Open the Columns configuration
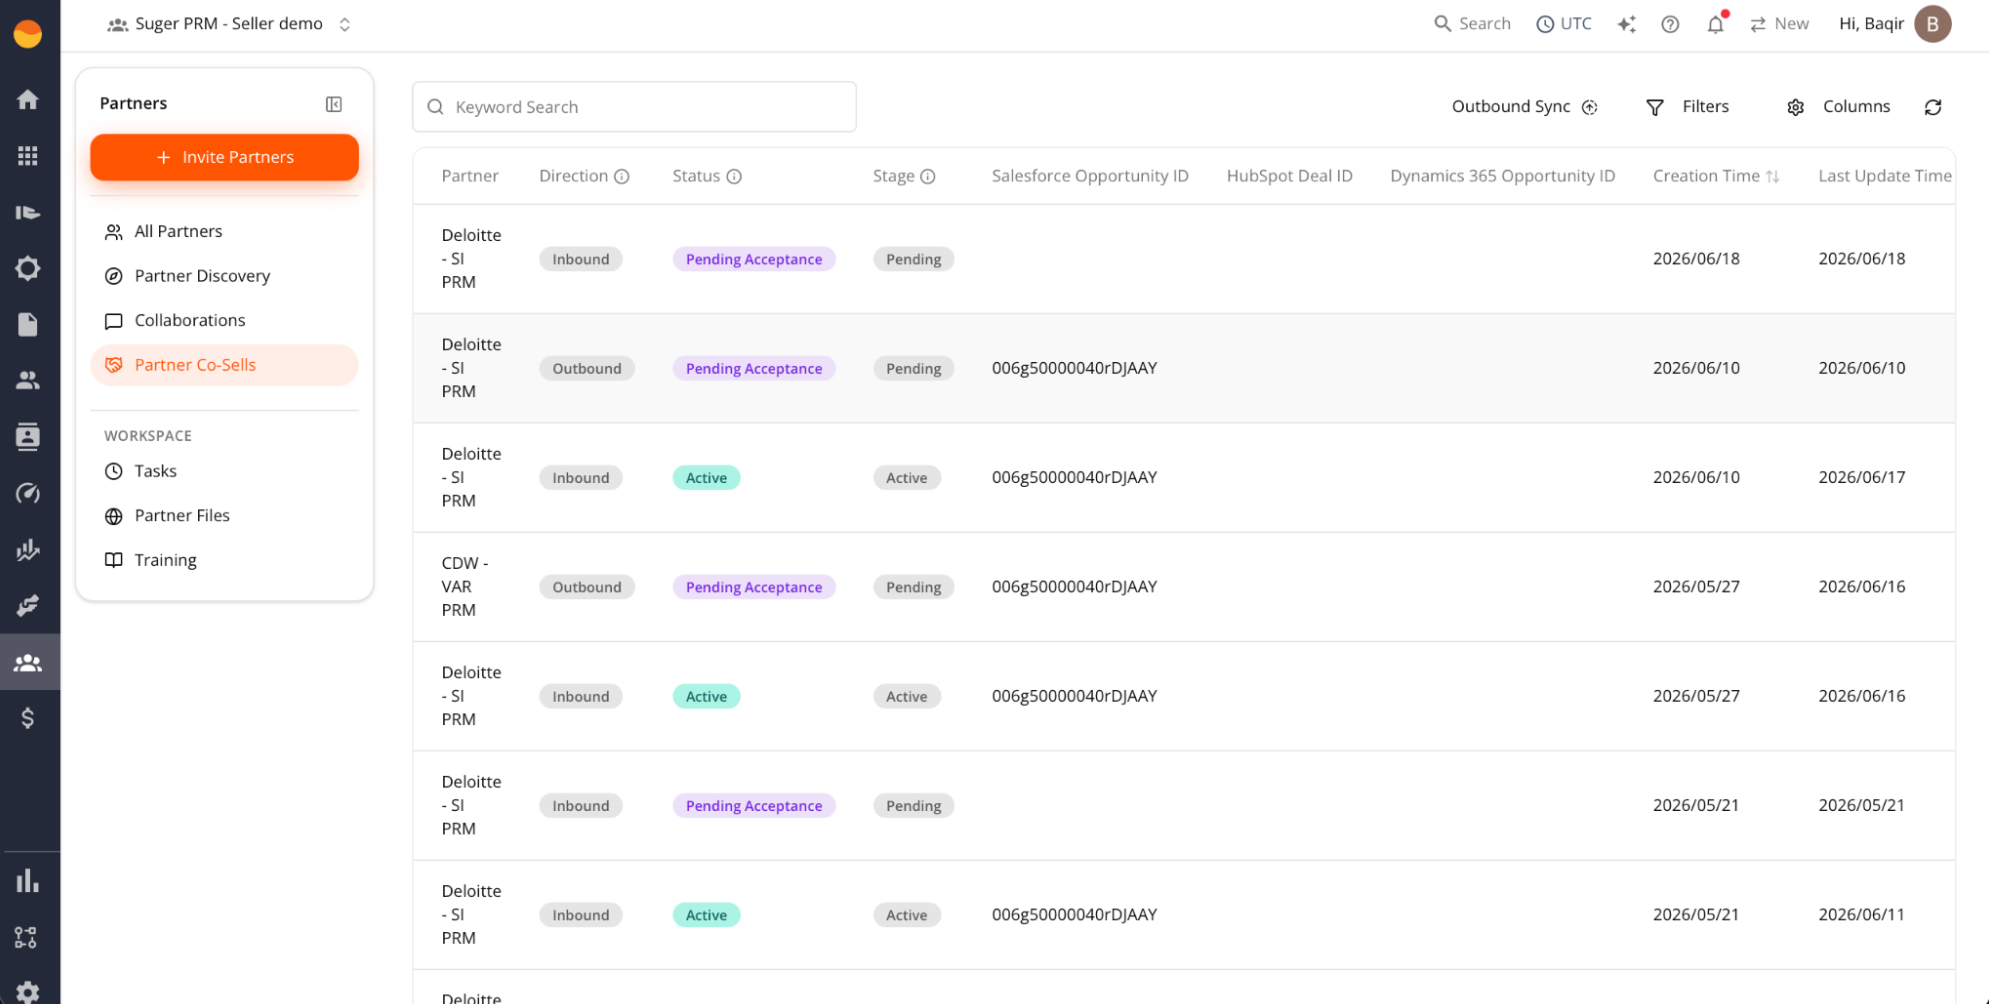The width and height of the screenshot is (1989, 1004). (1838, 107)
